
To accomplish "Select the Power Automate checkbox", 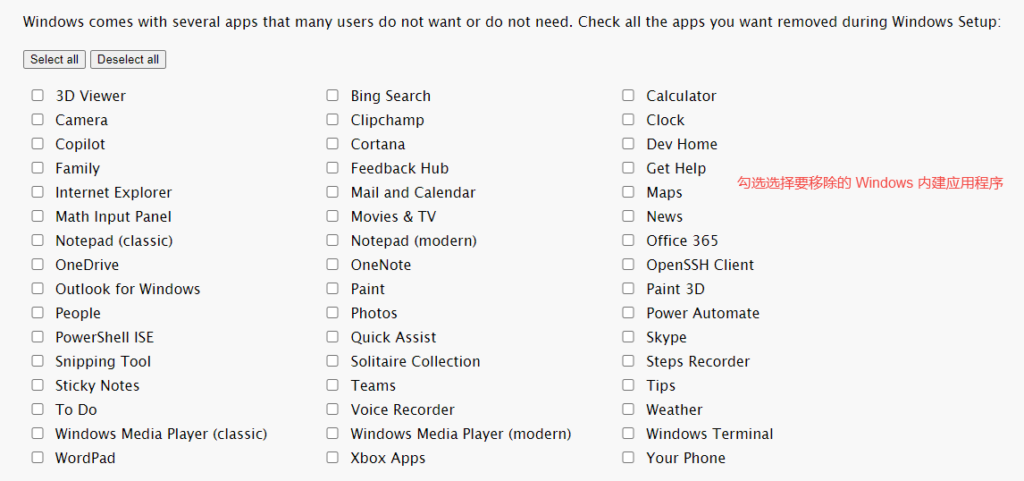I will pos(628,313).
